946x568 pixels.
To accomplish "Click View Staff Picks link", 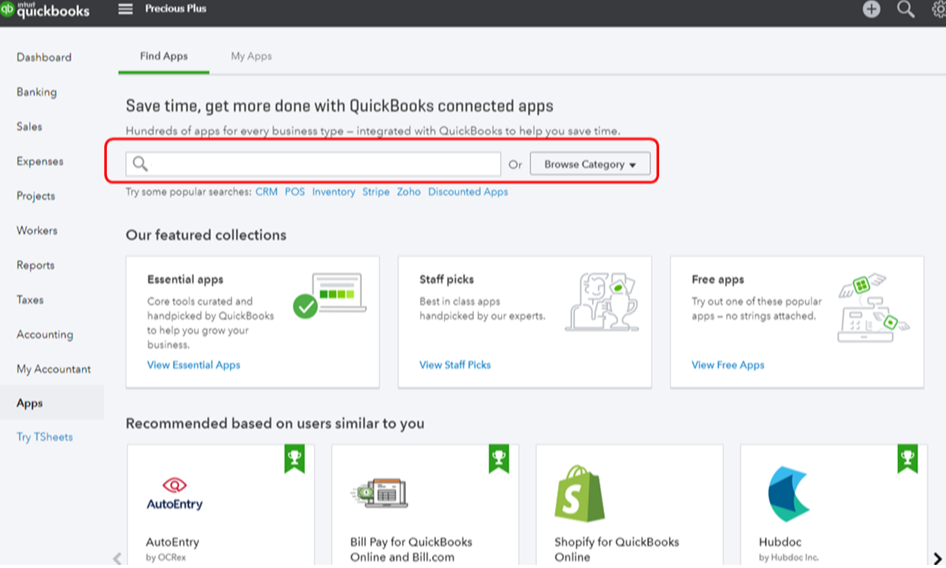I will coord(455,365).
